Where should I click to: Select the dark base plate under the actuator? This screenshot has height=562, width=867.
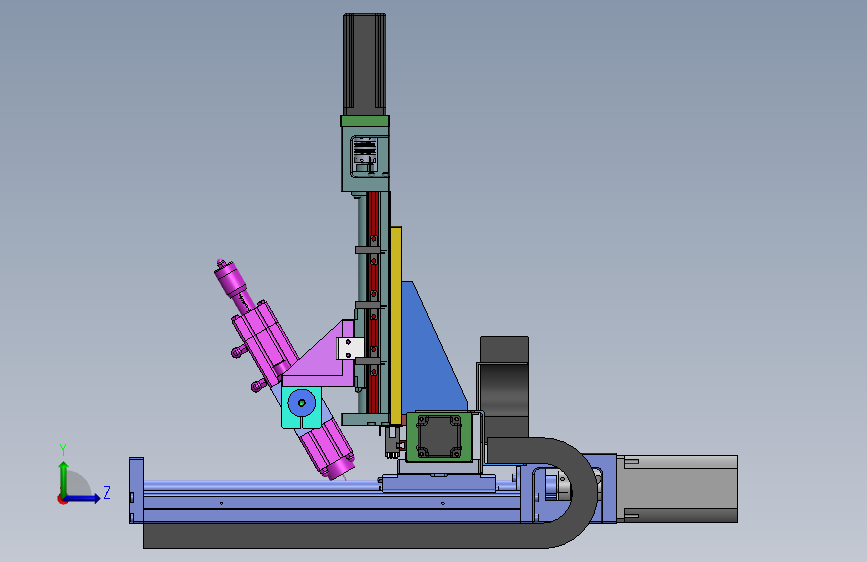click(x=343, y=535)
